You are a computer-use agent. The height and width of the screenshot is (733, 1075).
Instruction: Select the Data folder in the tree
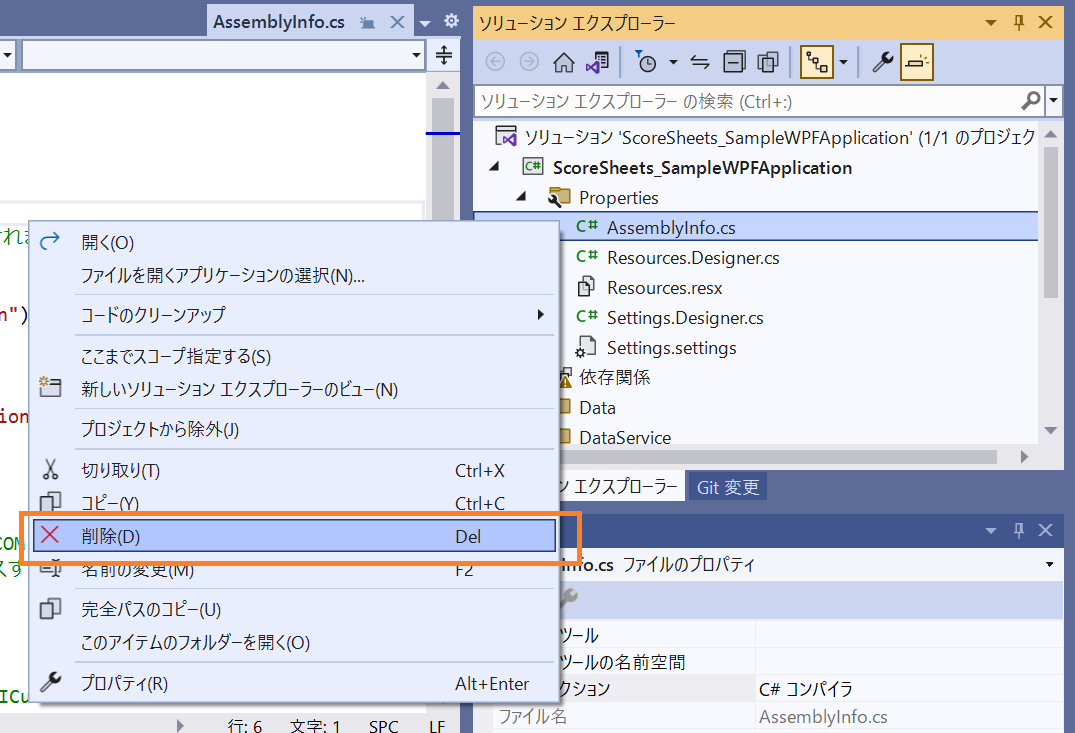click(x=597, y=408)
